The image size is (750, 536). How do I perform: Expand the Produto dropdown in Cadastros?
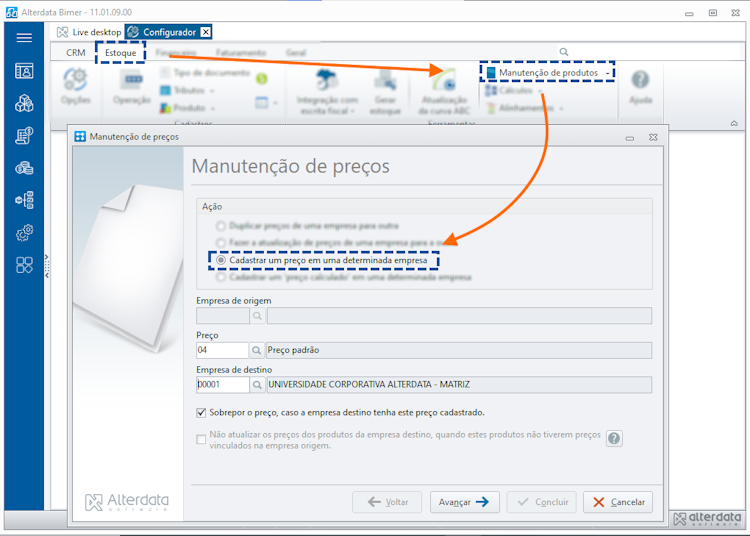click(212, 108)
